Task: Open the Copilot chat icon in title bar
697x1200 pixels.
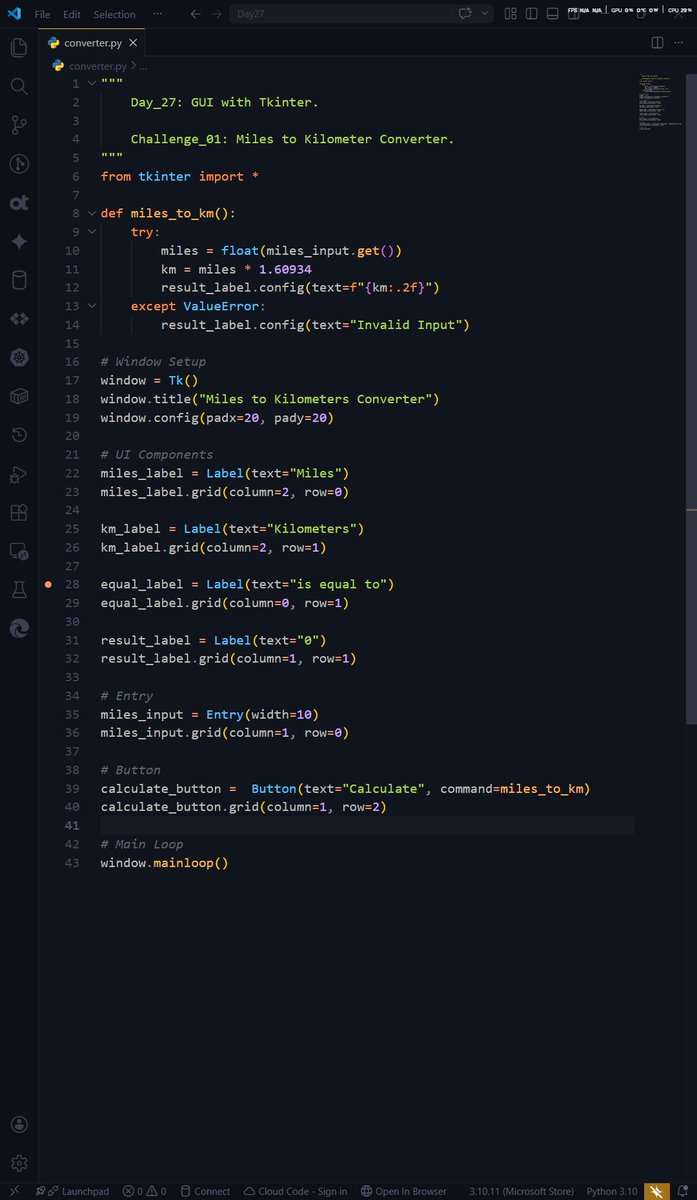Action: [465, 14]
